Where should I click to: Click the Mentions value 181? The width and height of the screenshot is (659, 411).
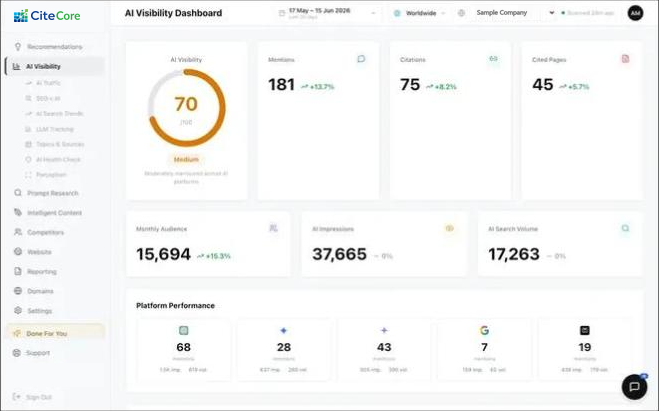pos(281,85)
